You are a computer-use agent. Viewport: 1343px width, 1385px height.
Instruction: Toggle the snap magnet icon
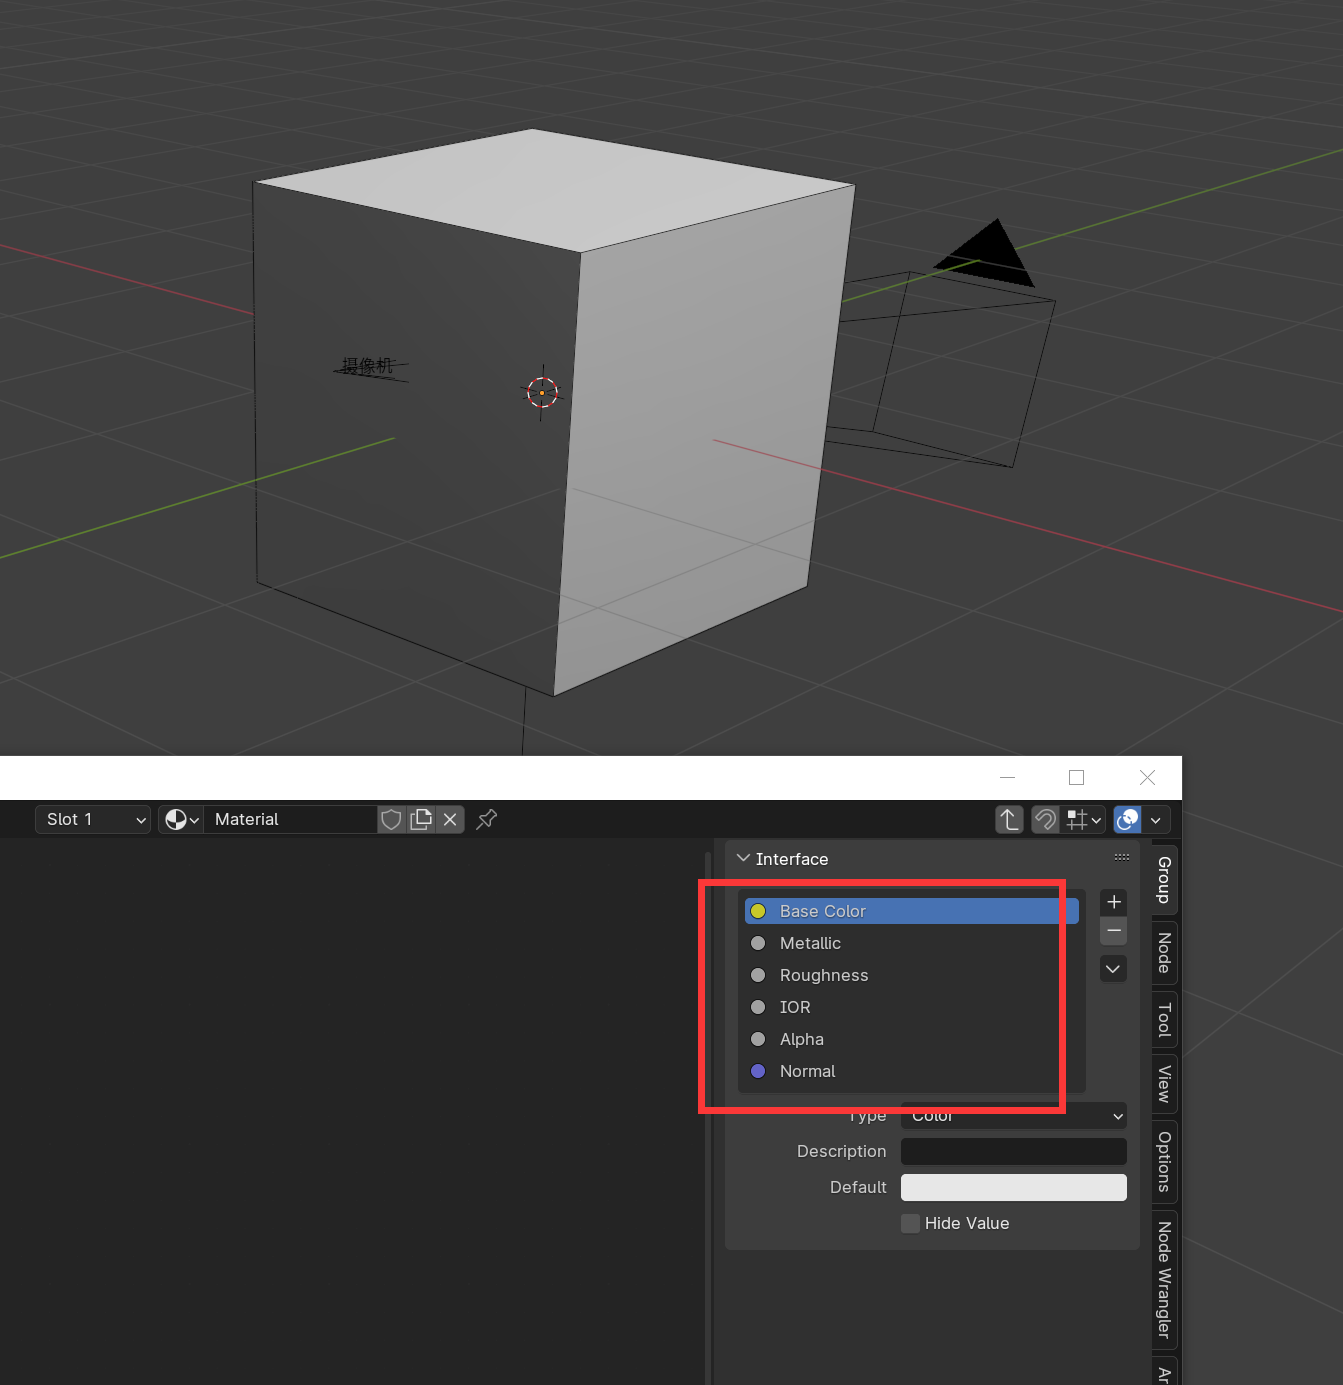1045,820
